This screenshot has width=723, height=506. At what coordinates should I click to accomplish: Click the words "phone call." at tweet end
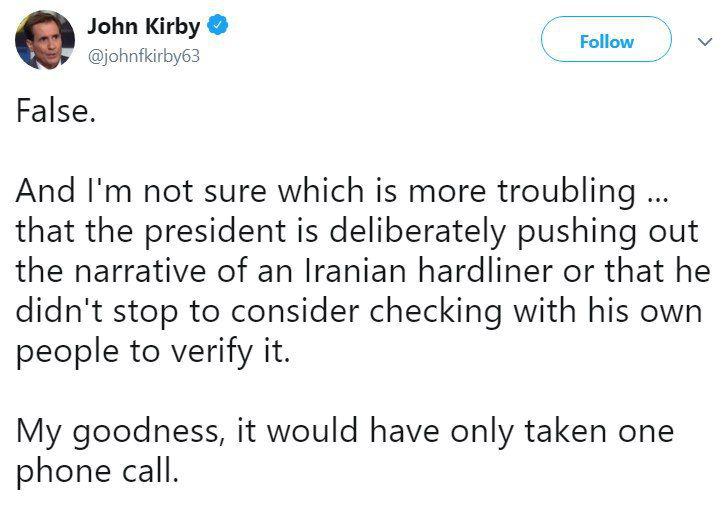click(x=97, y=472)
